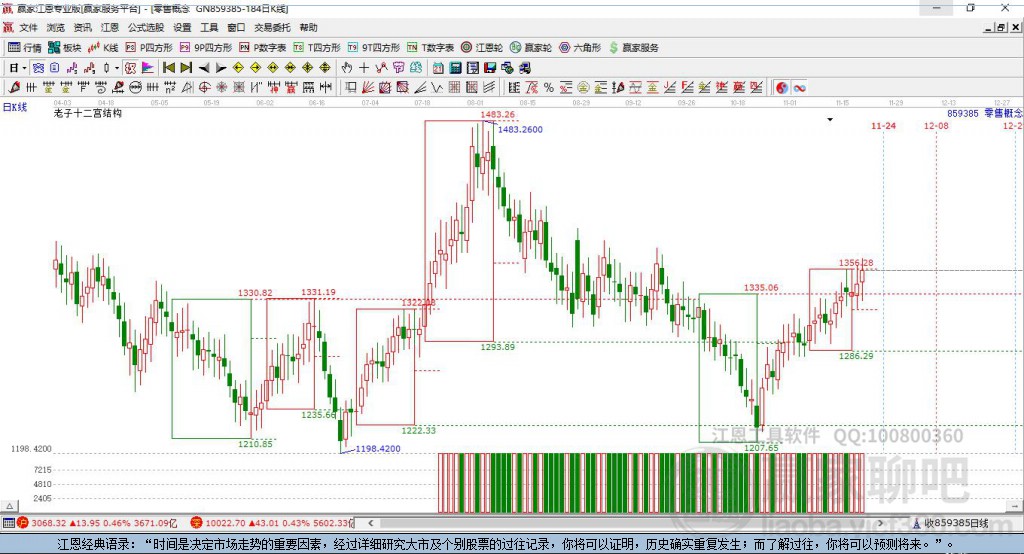Viewport: 1024px width, 554px height.
Task: Click the 859385 stock code
Action: (963, 113)
